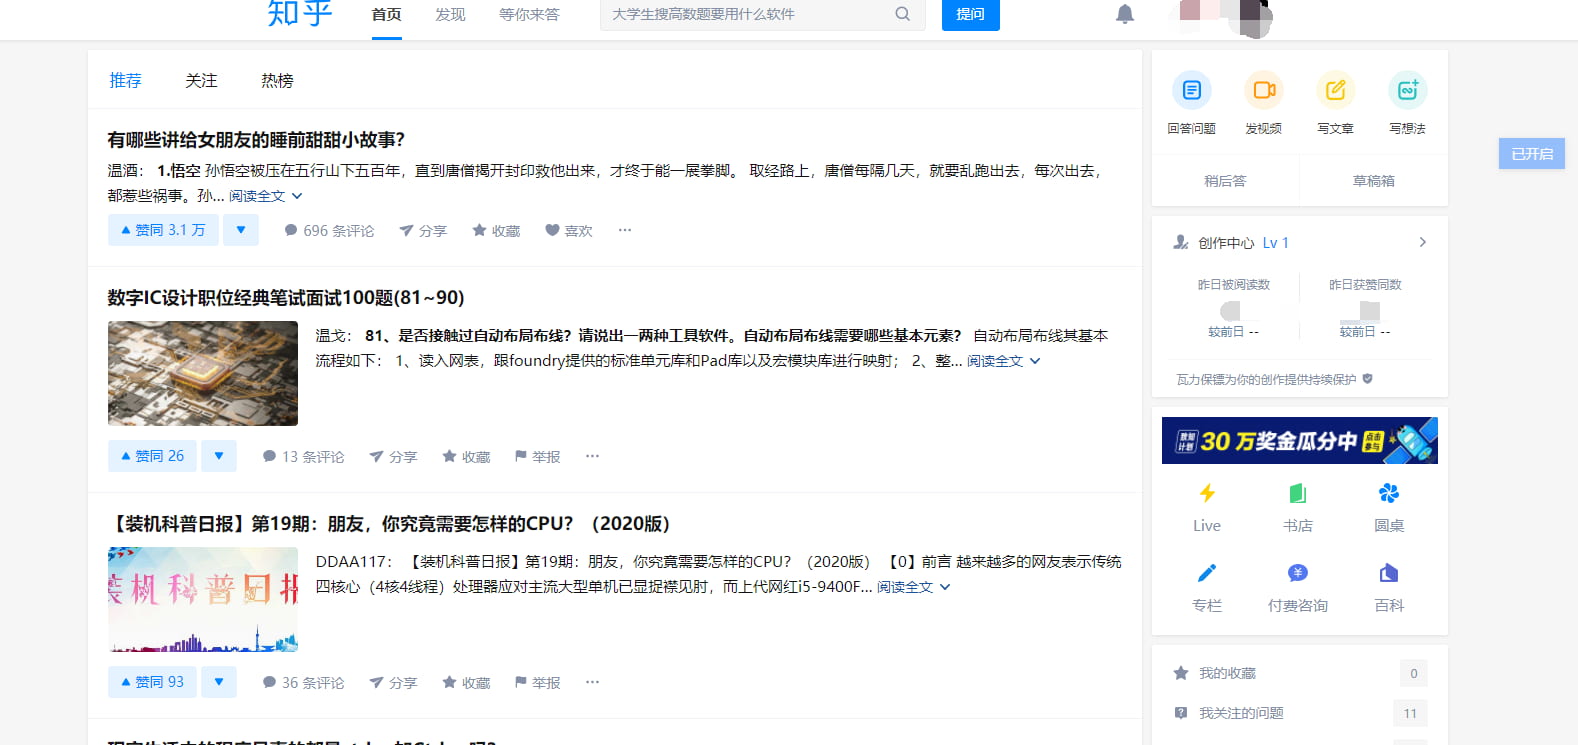Toggle the 已开启 enabled switch
This screenshot has height=745, width=1578.
coord(1531,154)
